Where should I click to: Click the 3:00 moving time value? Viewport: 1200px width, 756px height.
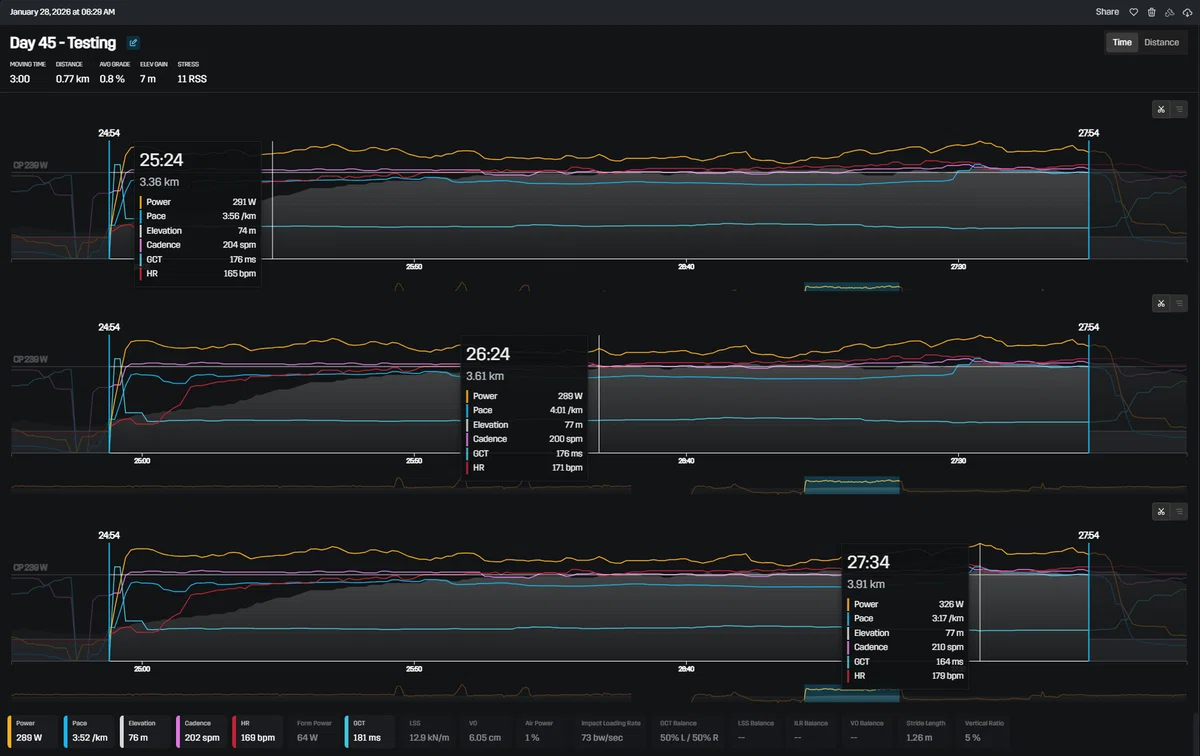pos(20,78)
